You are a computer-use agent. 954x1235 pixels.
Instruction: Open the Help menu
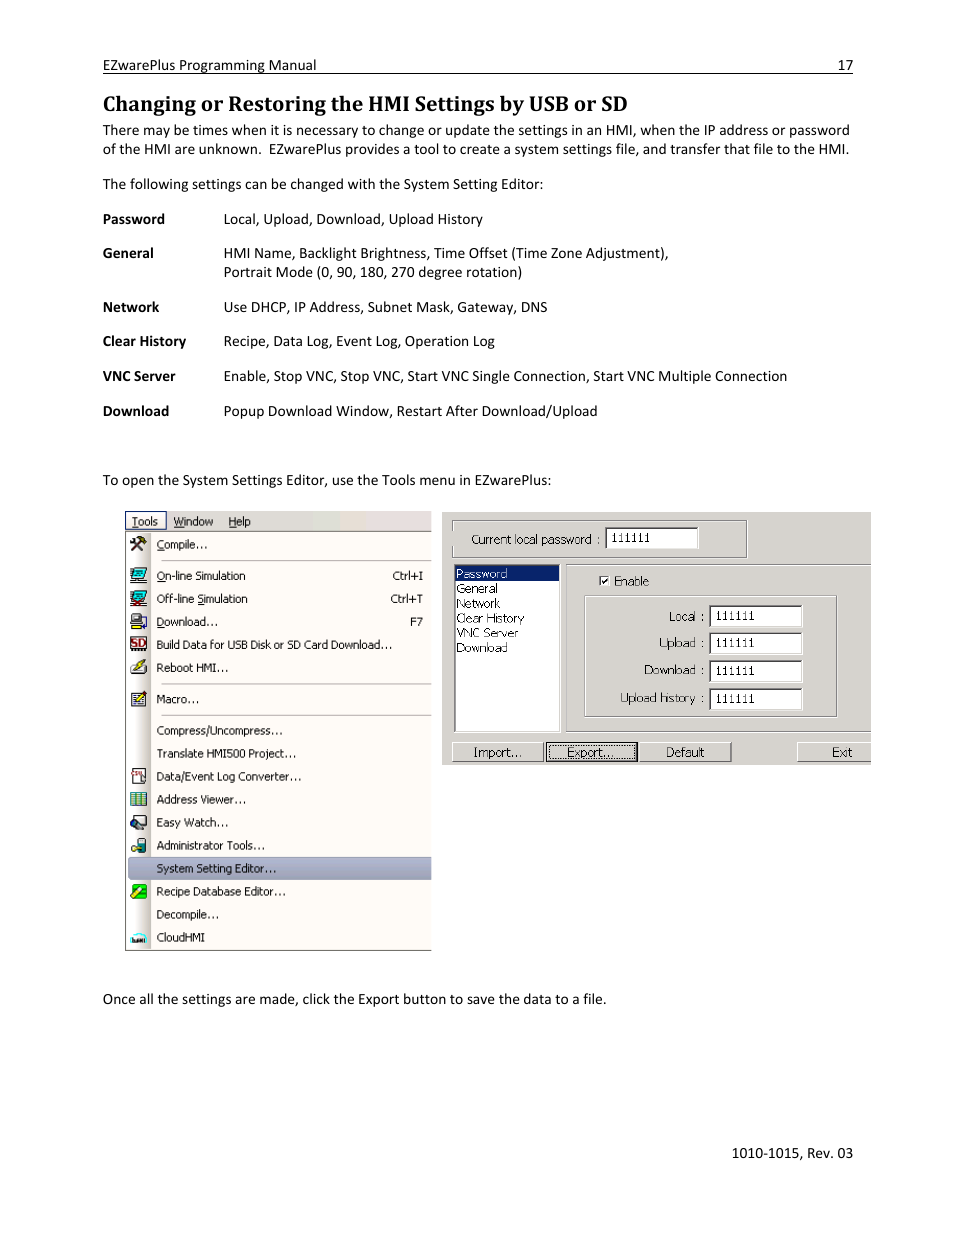(x=239, y=521)
